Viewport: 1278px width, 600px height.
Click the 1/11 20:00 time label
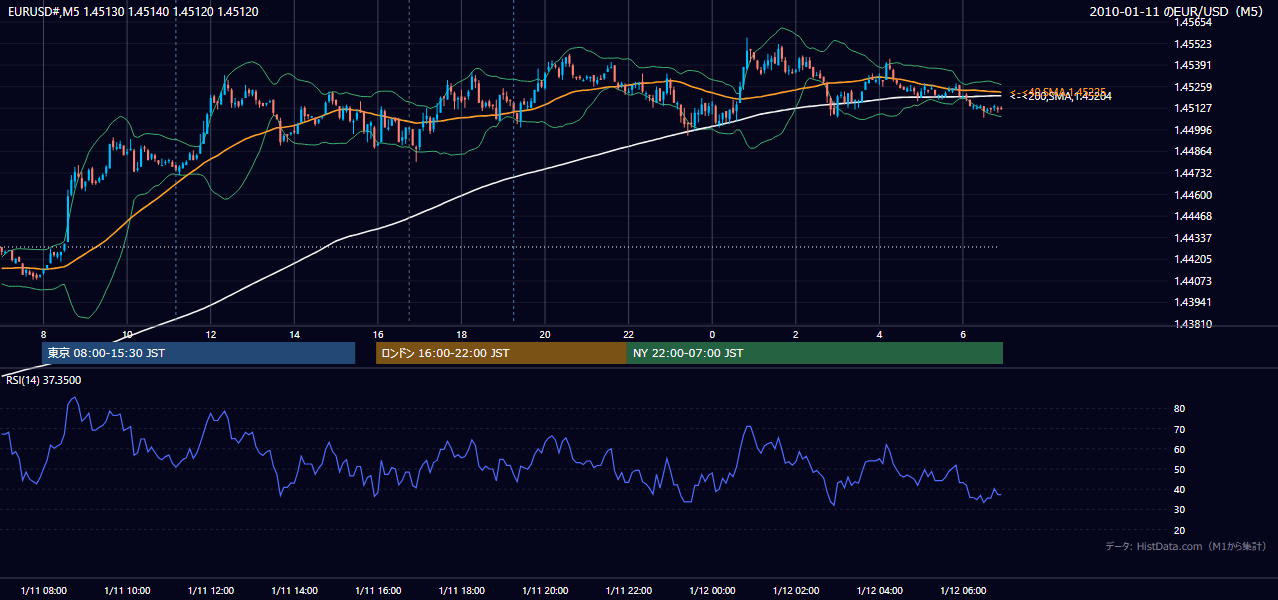coord(544,591)
